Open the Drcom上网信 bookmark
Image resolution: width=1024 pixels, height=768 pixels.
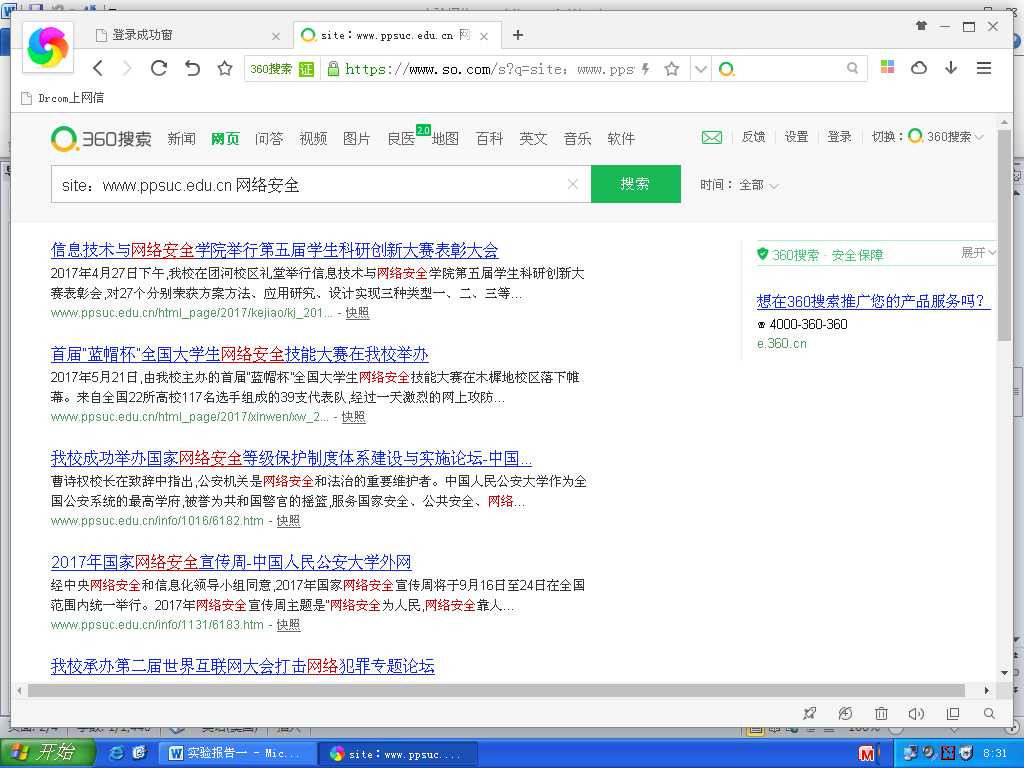click(63, 98)
